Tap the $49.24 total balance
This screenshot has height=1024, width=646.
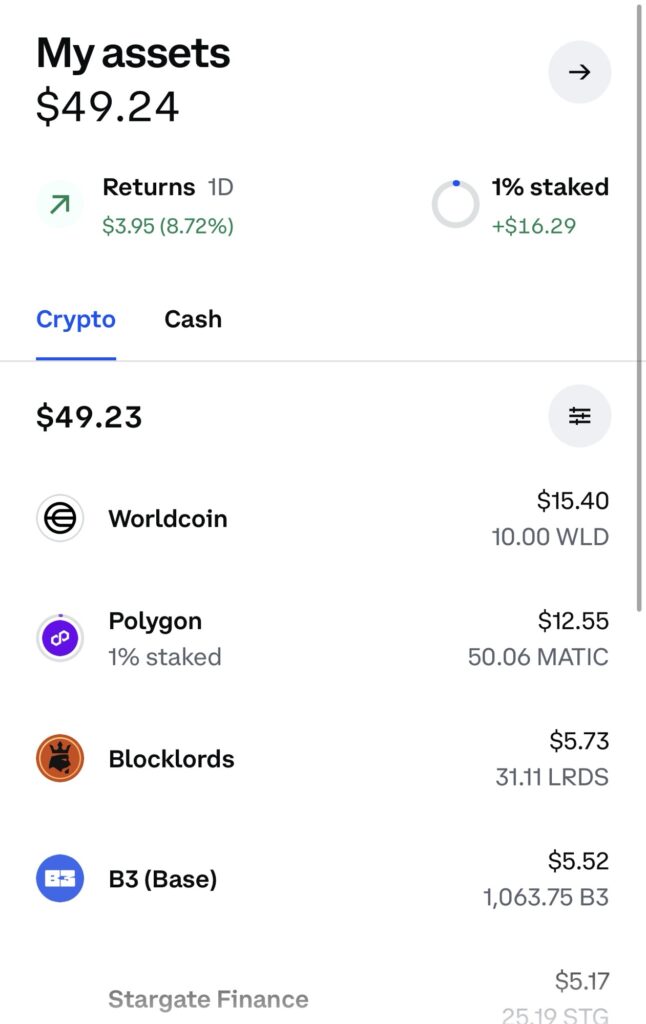107,107
